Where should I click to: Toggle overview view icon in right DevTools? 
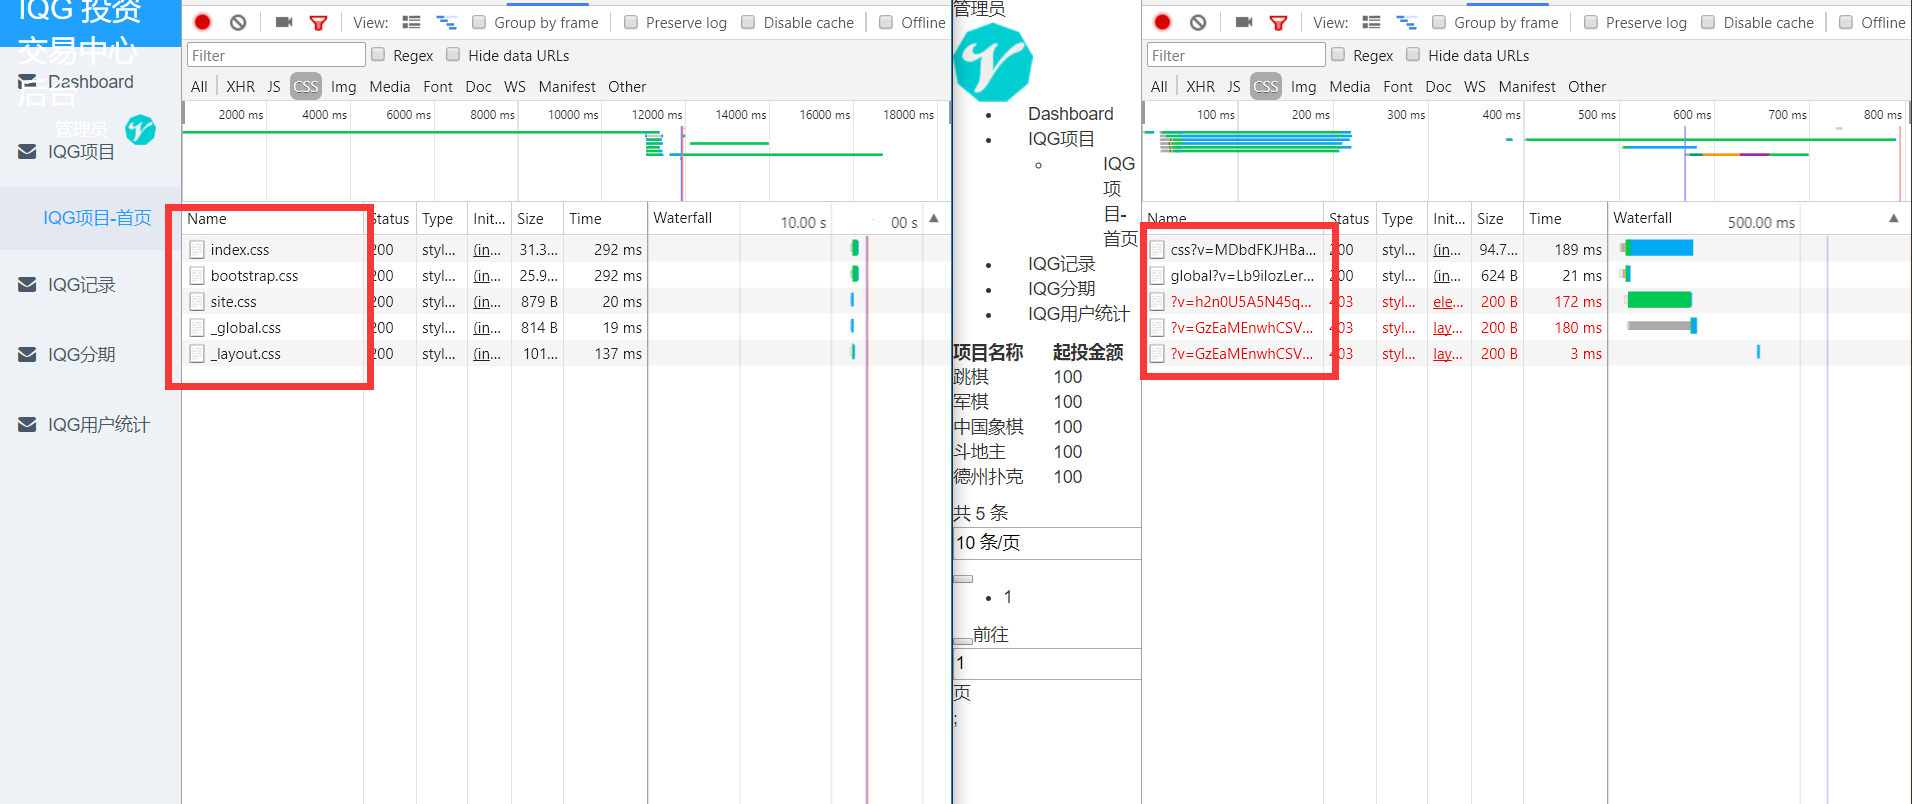tap(1406, 22)
